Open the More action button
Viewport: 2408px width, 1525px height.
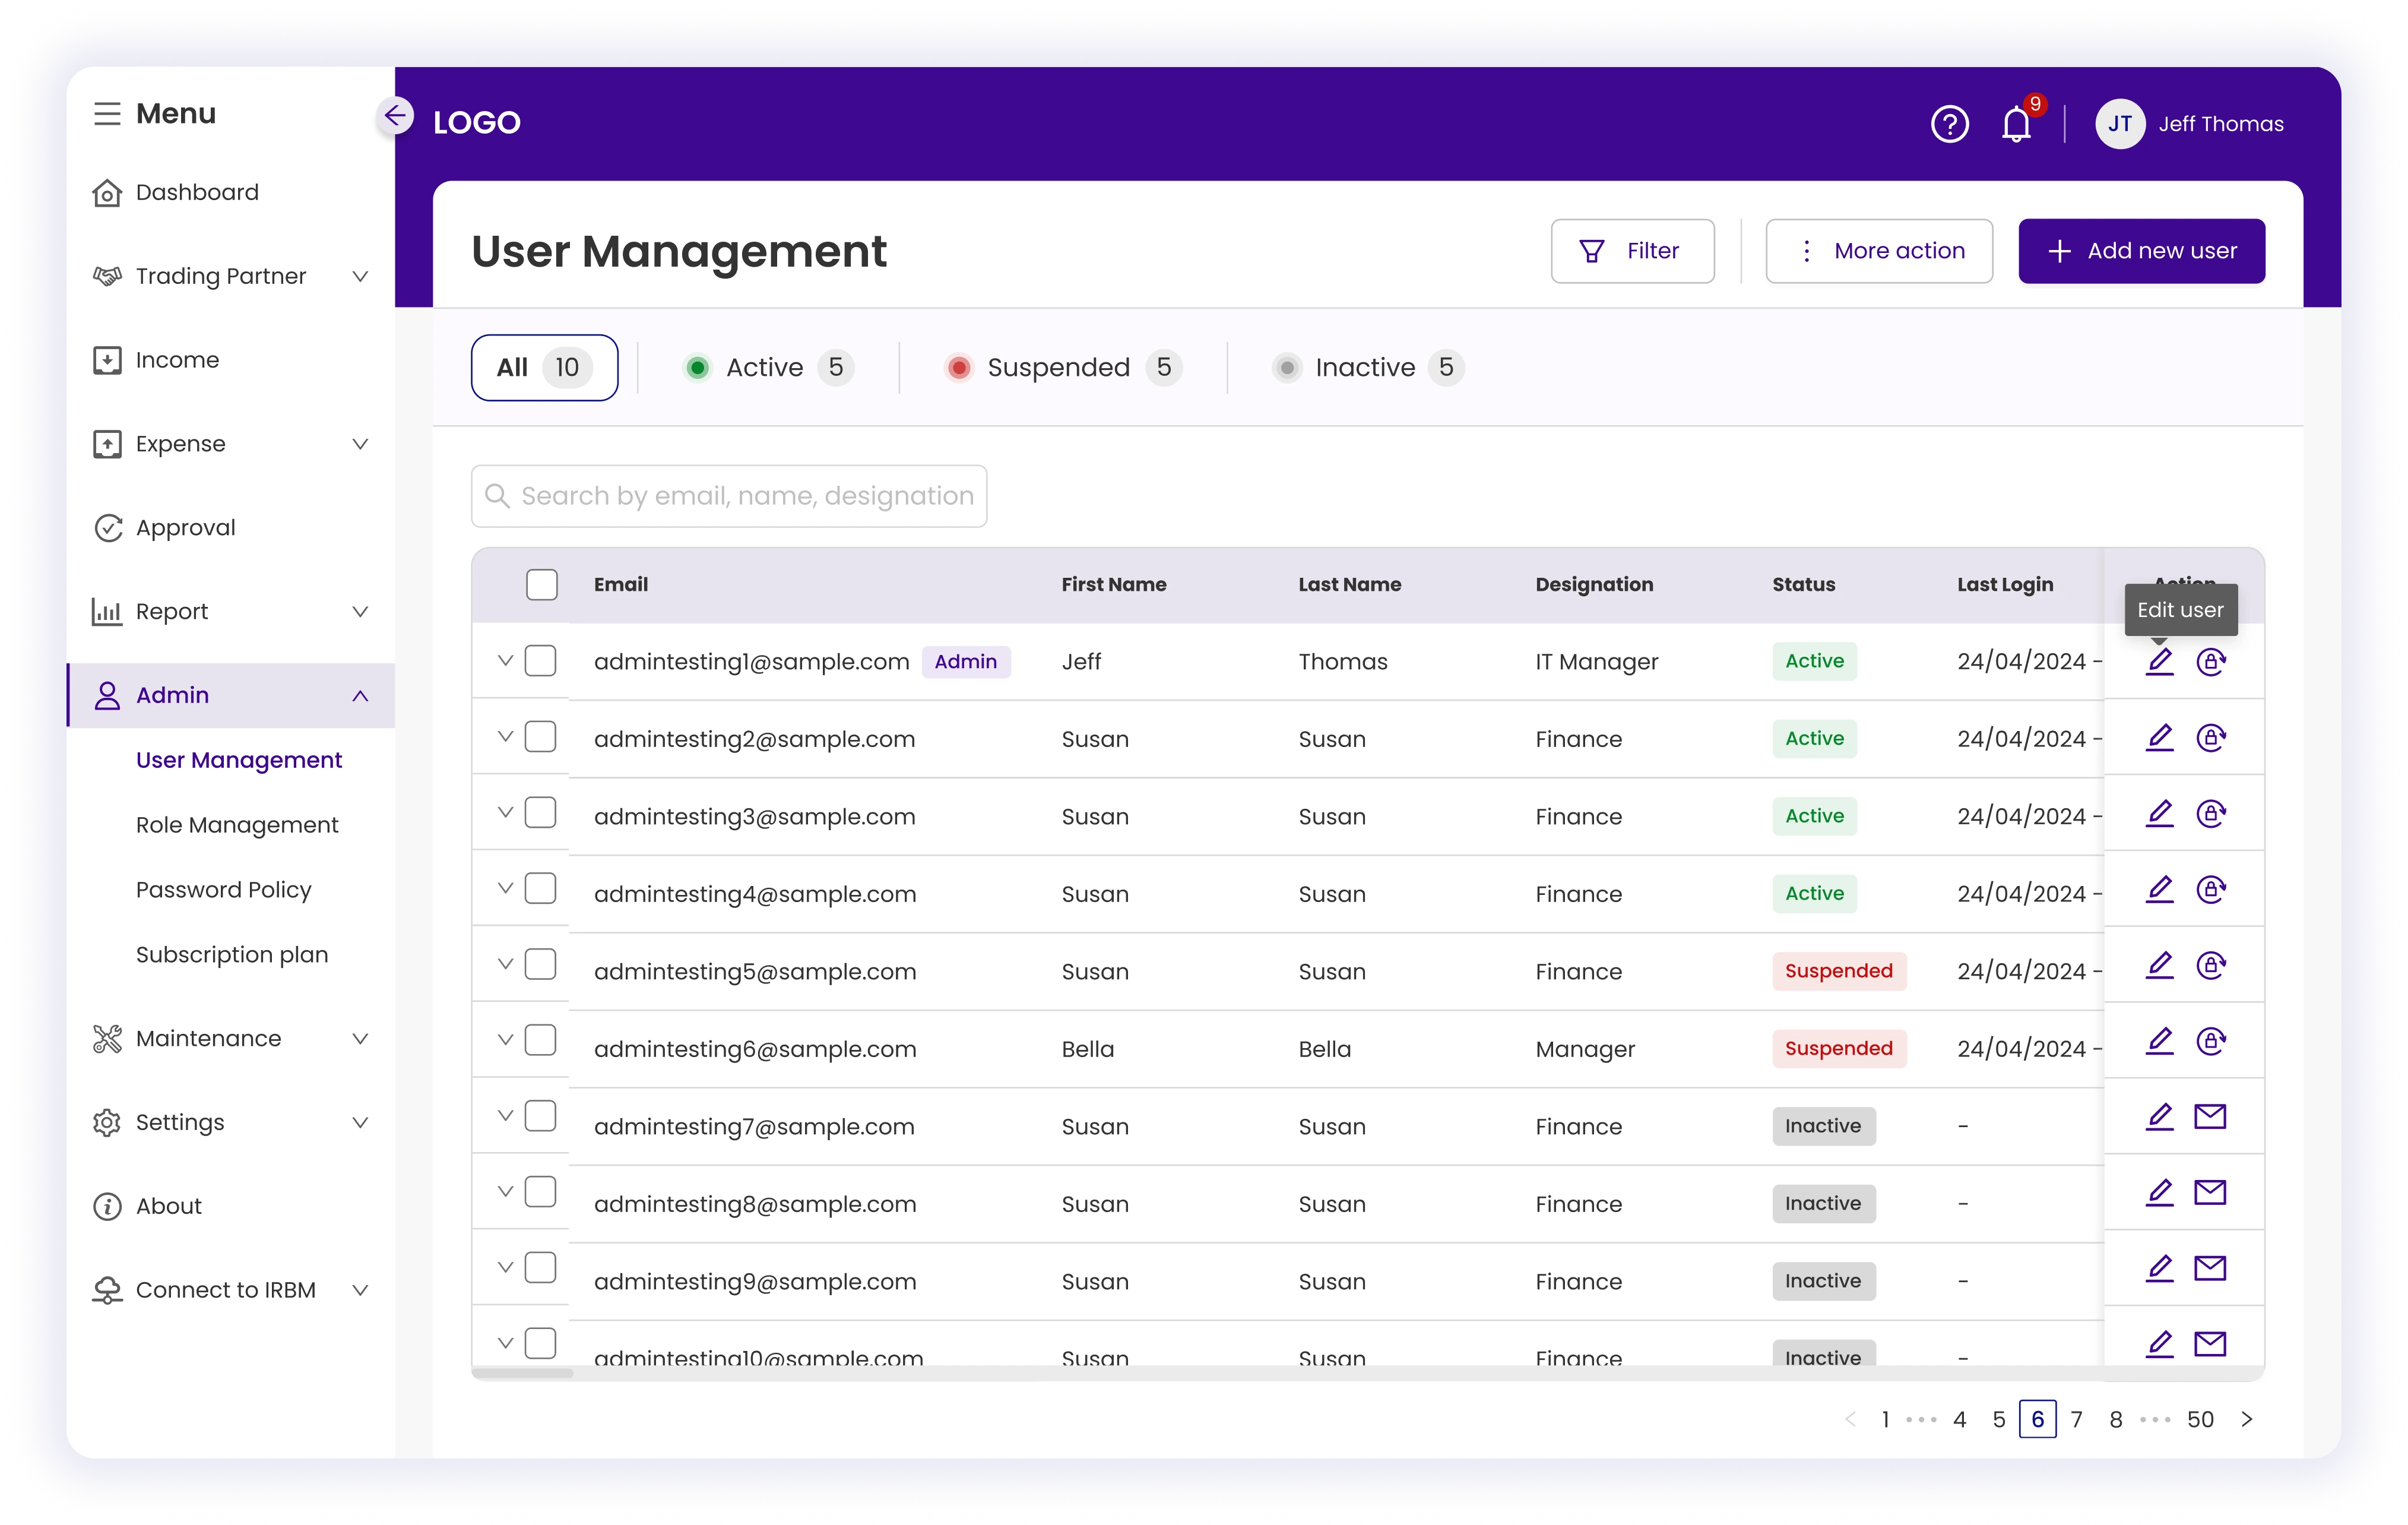[1879, 251]
